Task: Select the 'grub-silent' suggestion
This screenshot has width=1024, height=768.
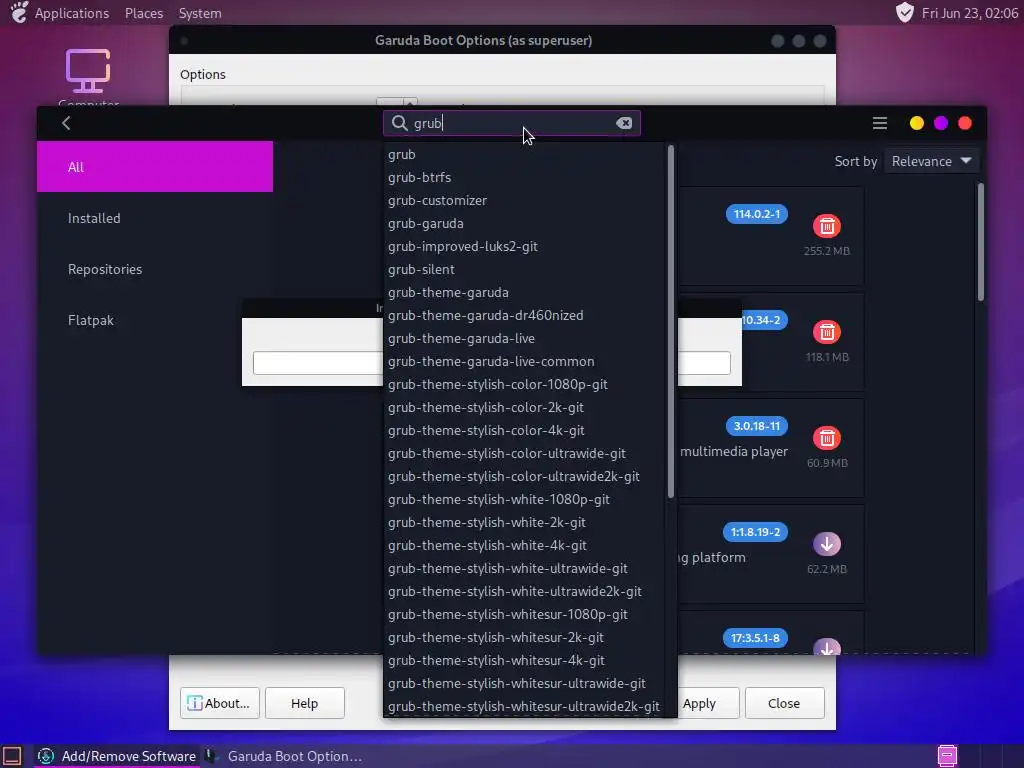Action: (524, 269)
